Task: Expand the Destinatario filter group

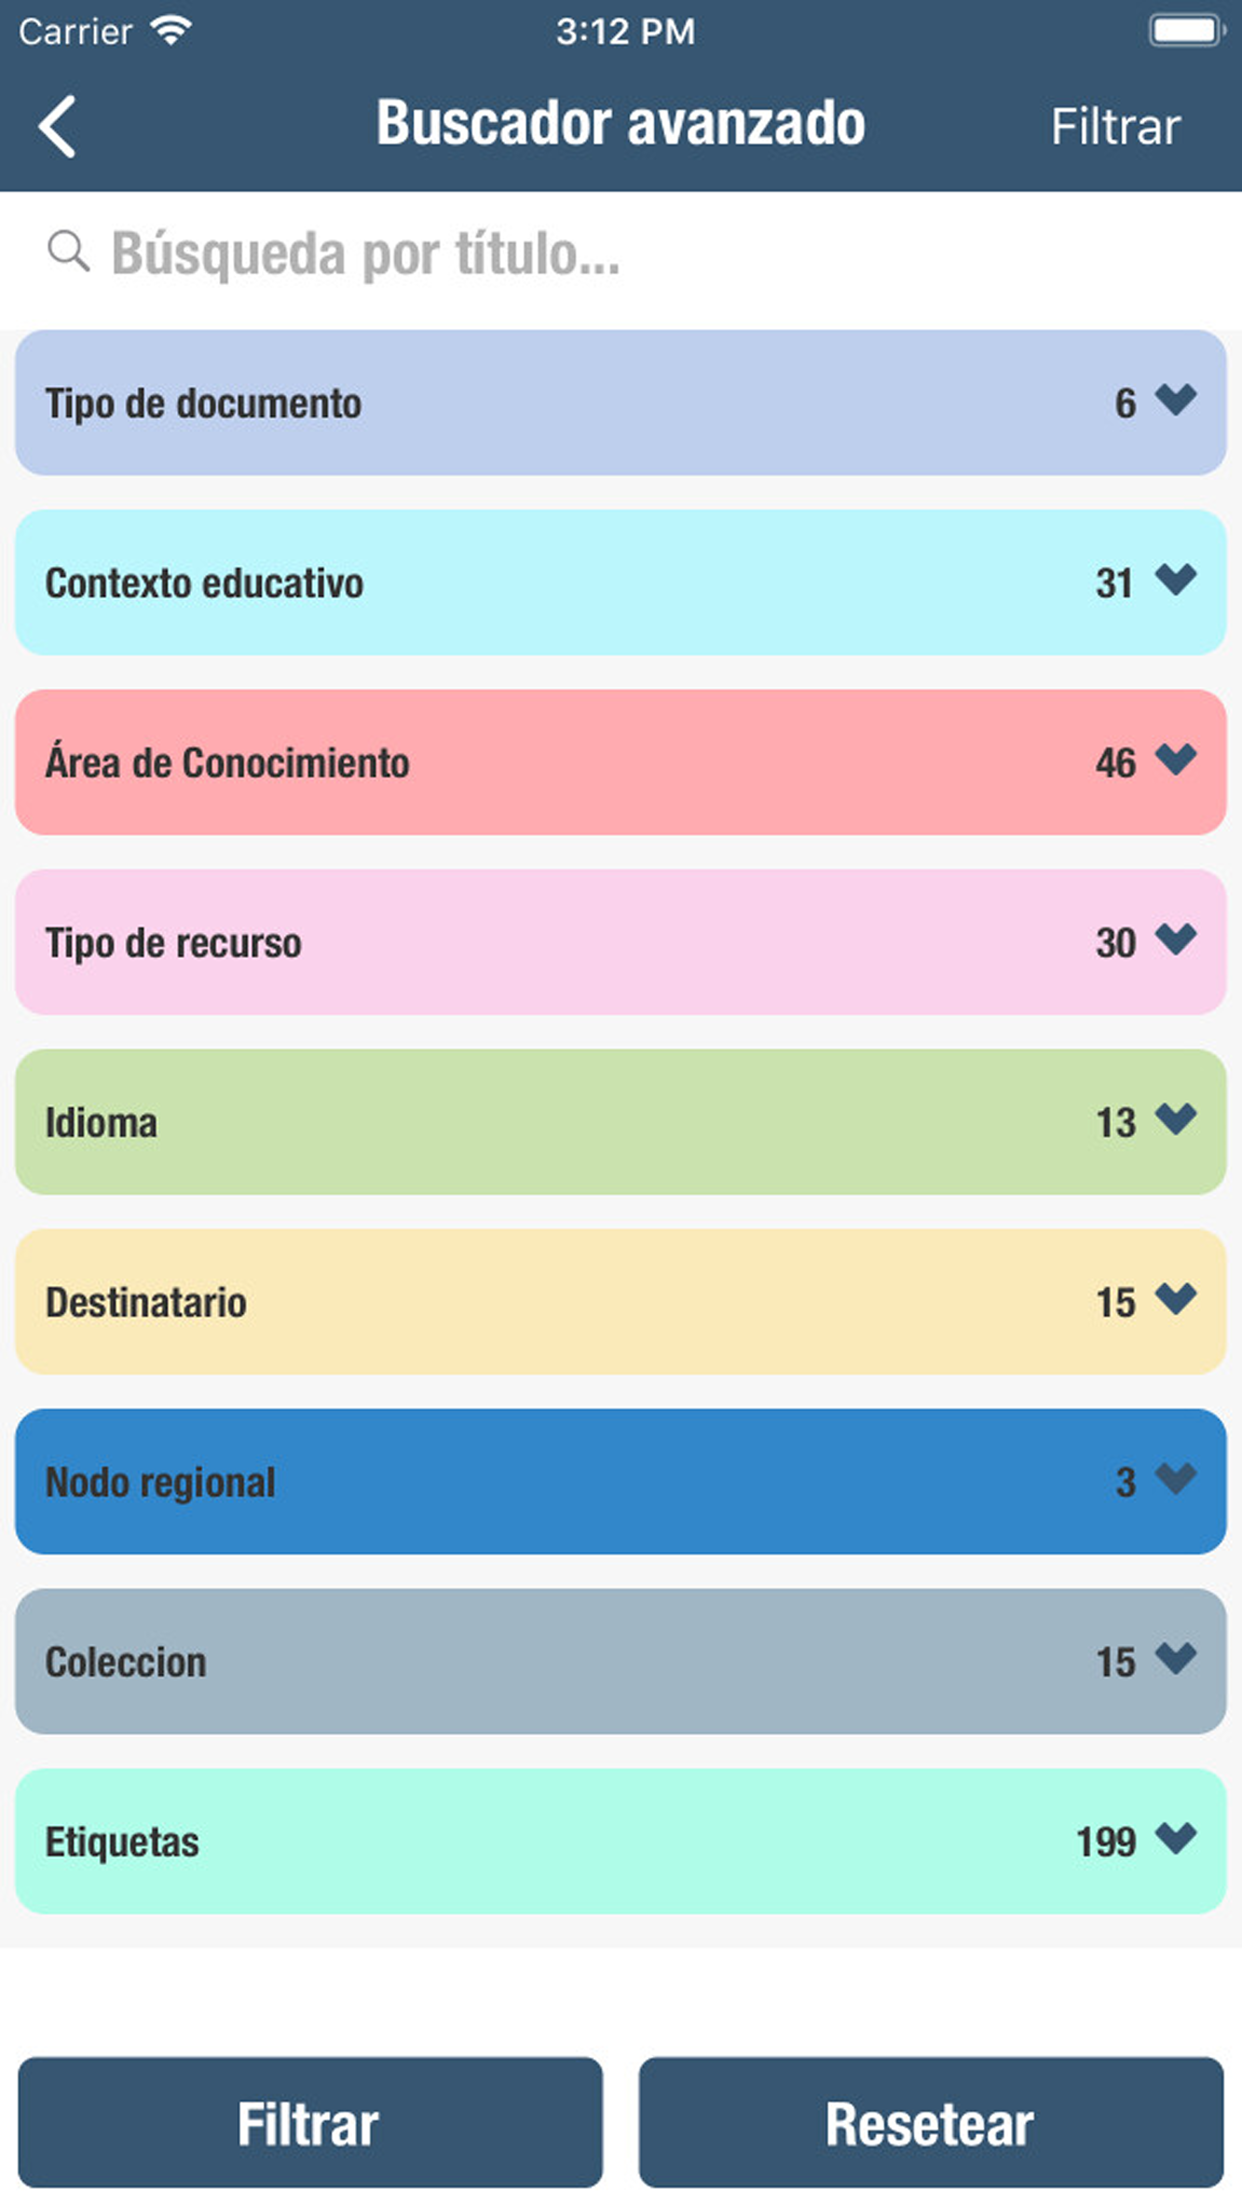Action: click(620, 1301)
